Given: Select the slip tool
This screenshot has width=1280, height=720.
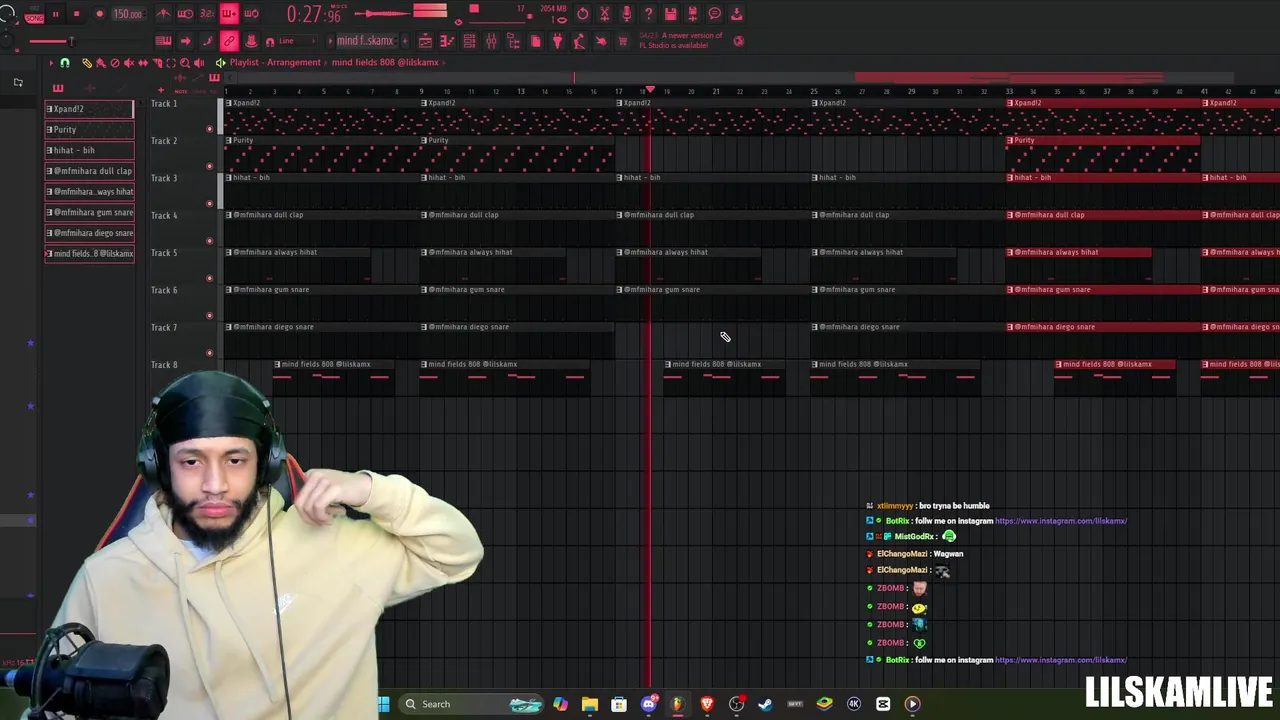Looking at the screenshot, I should pyautogui.click(x=143, y=63).
